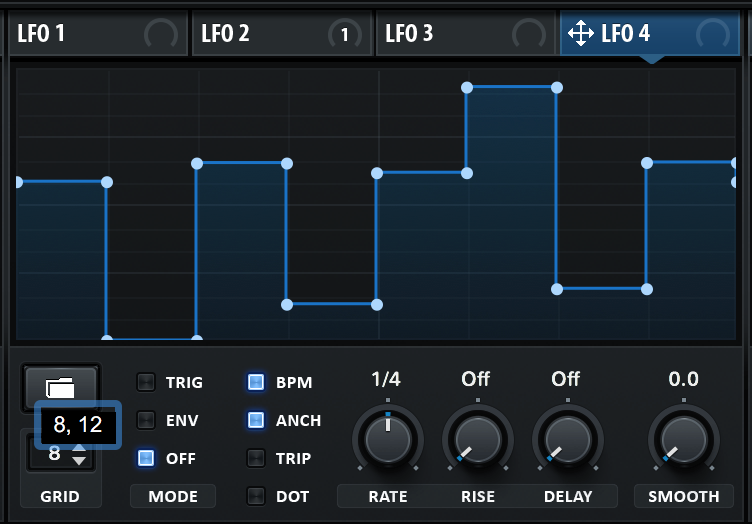This screenshot has width=752, height=524.
Task: Enable DOT dotted timing
Action: click(256, 496)
